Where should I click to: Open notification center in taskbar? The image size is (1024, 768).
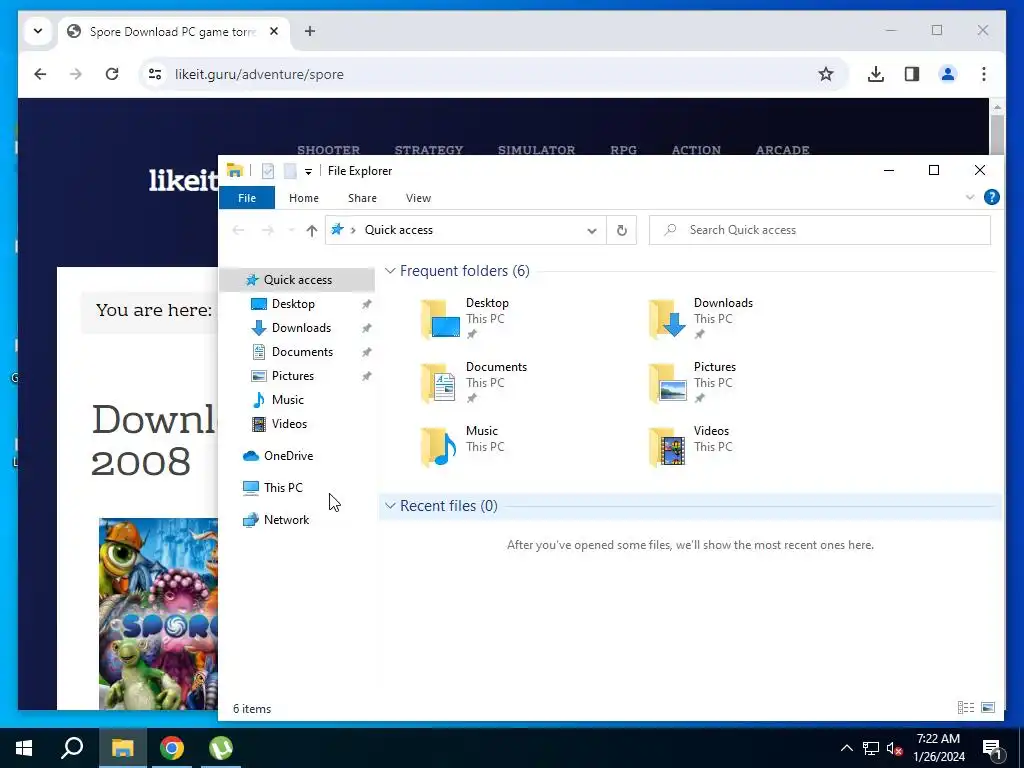(x=993, y=749)
